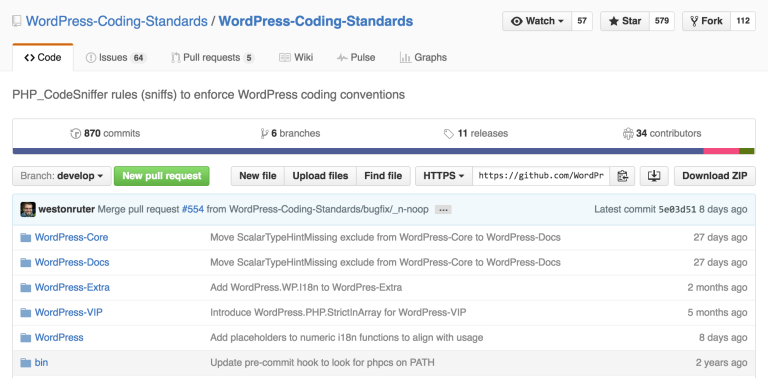Viewport: 768px width, 378px height.
Task: Click the repository book icon beside the owner name
Action: tap(17, 21)
